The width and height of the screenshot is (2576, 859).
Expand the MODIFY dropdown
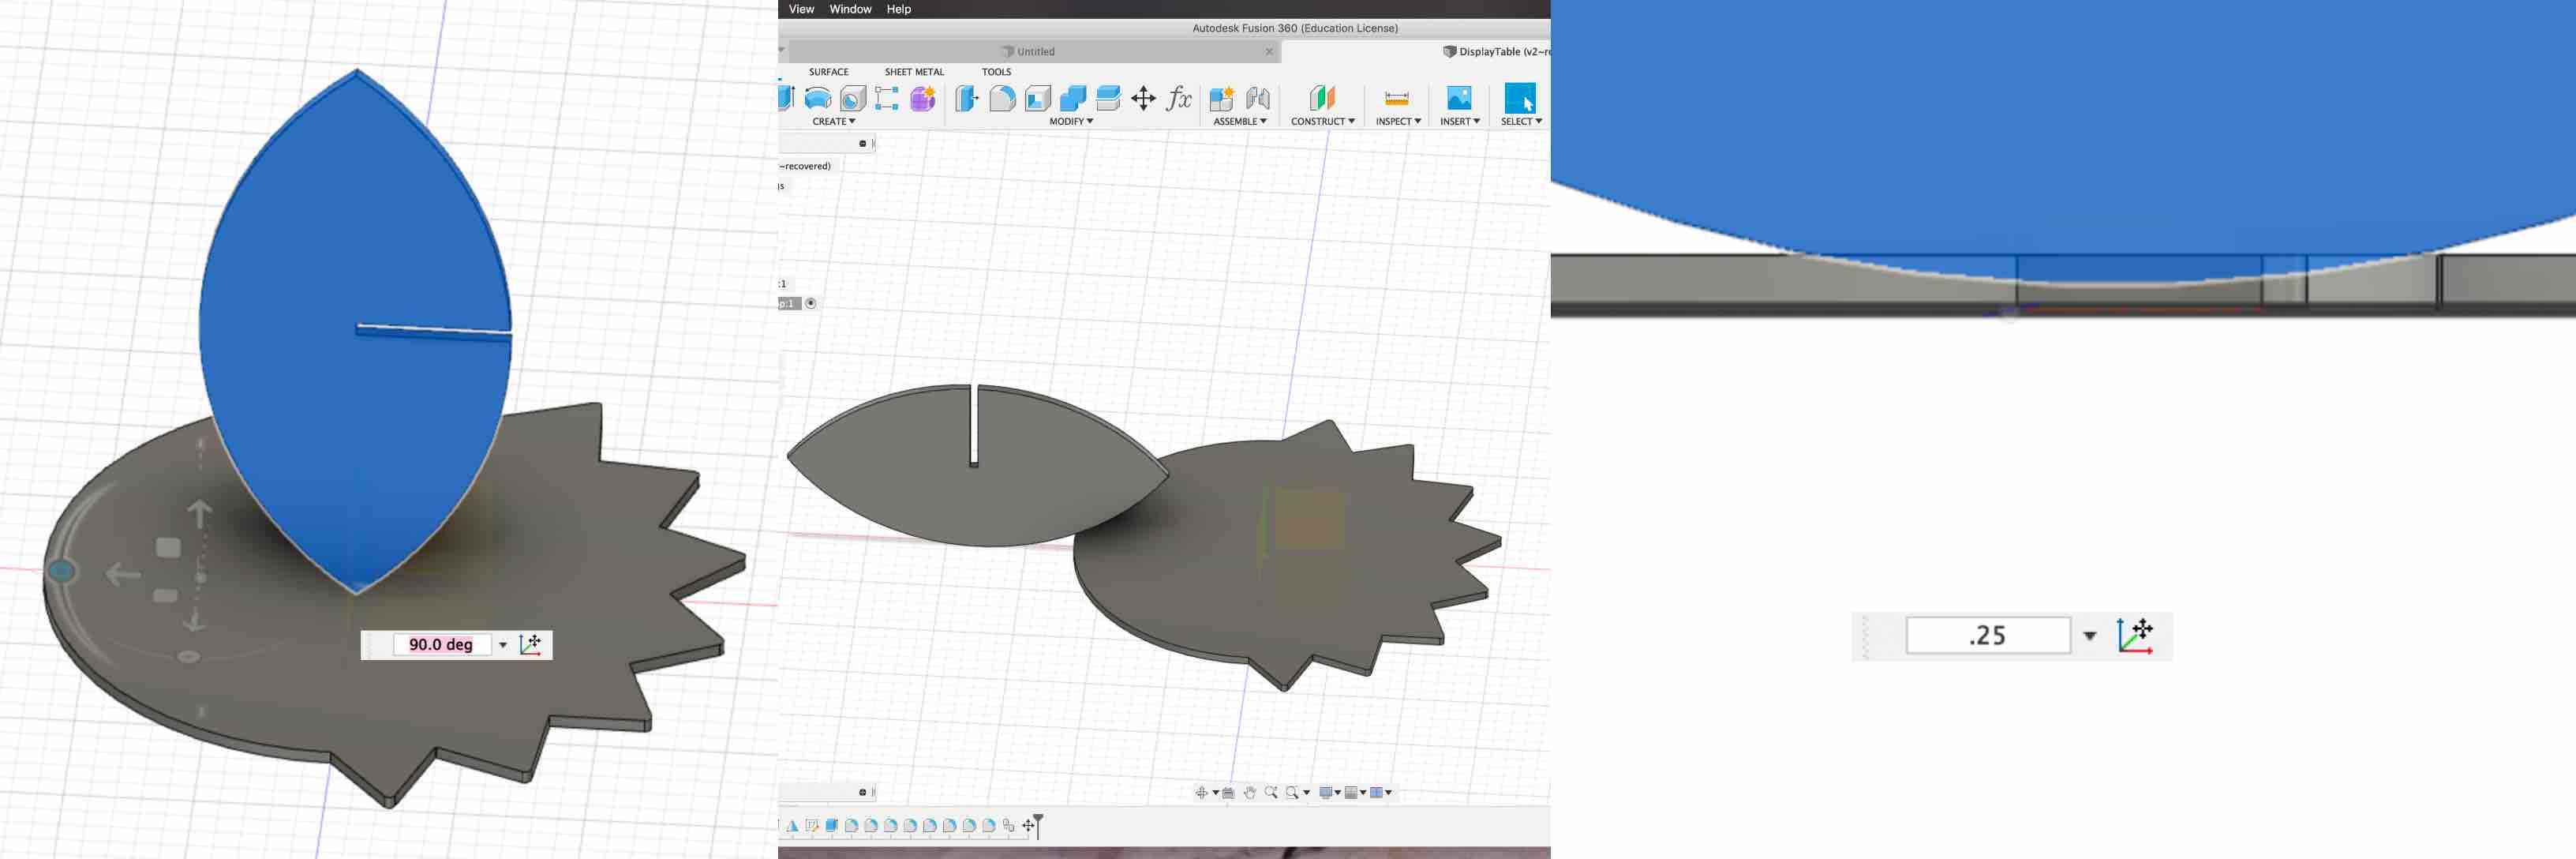coord(1071,121)
